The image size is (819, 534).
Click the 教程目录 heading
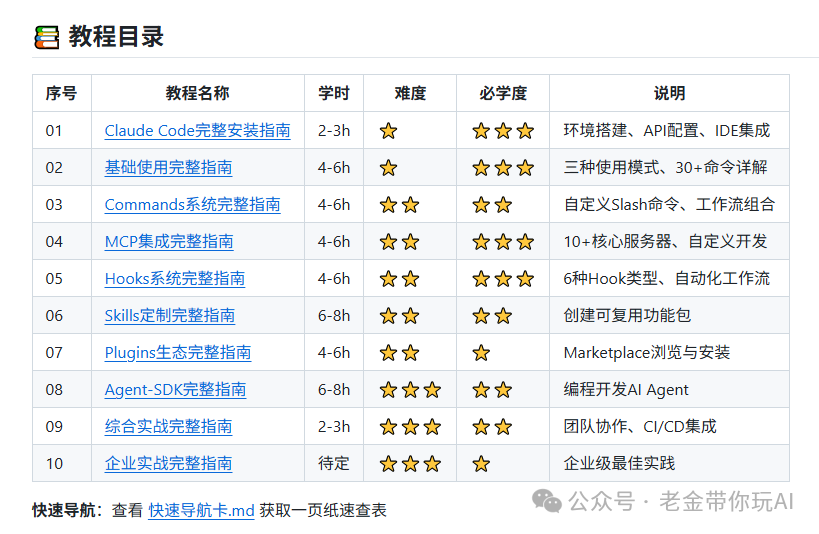click(116, 37)
